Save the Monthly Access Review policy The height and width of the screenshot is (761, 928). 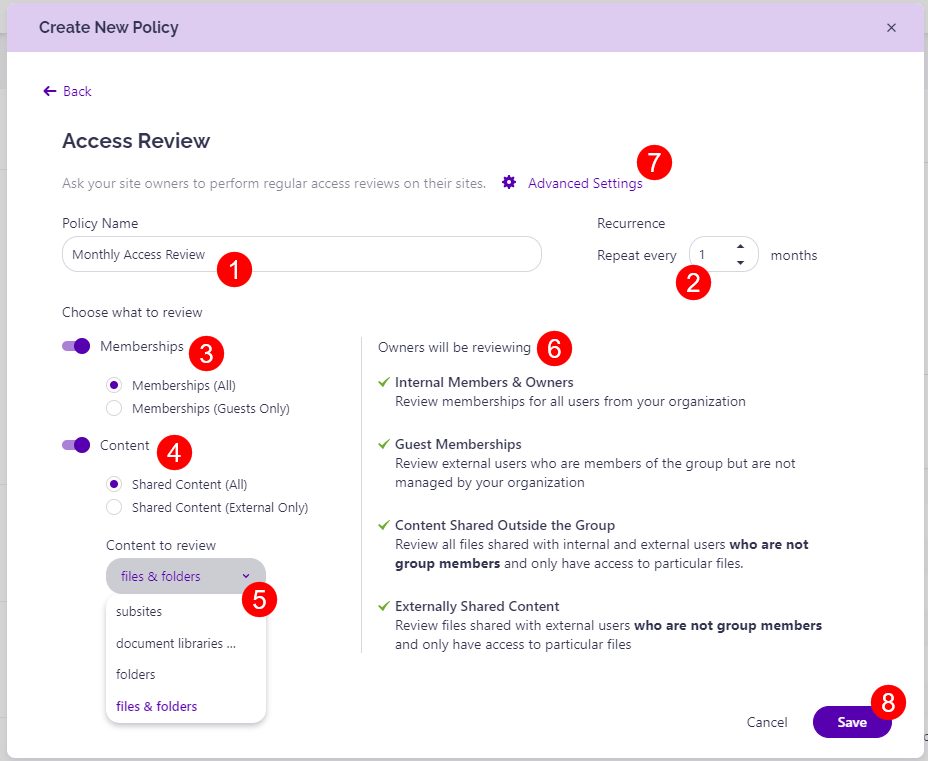coord(852,721)
